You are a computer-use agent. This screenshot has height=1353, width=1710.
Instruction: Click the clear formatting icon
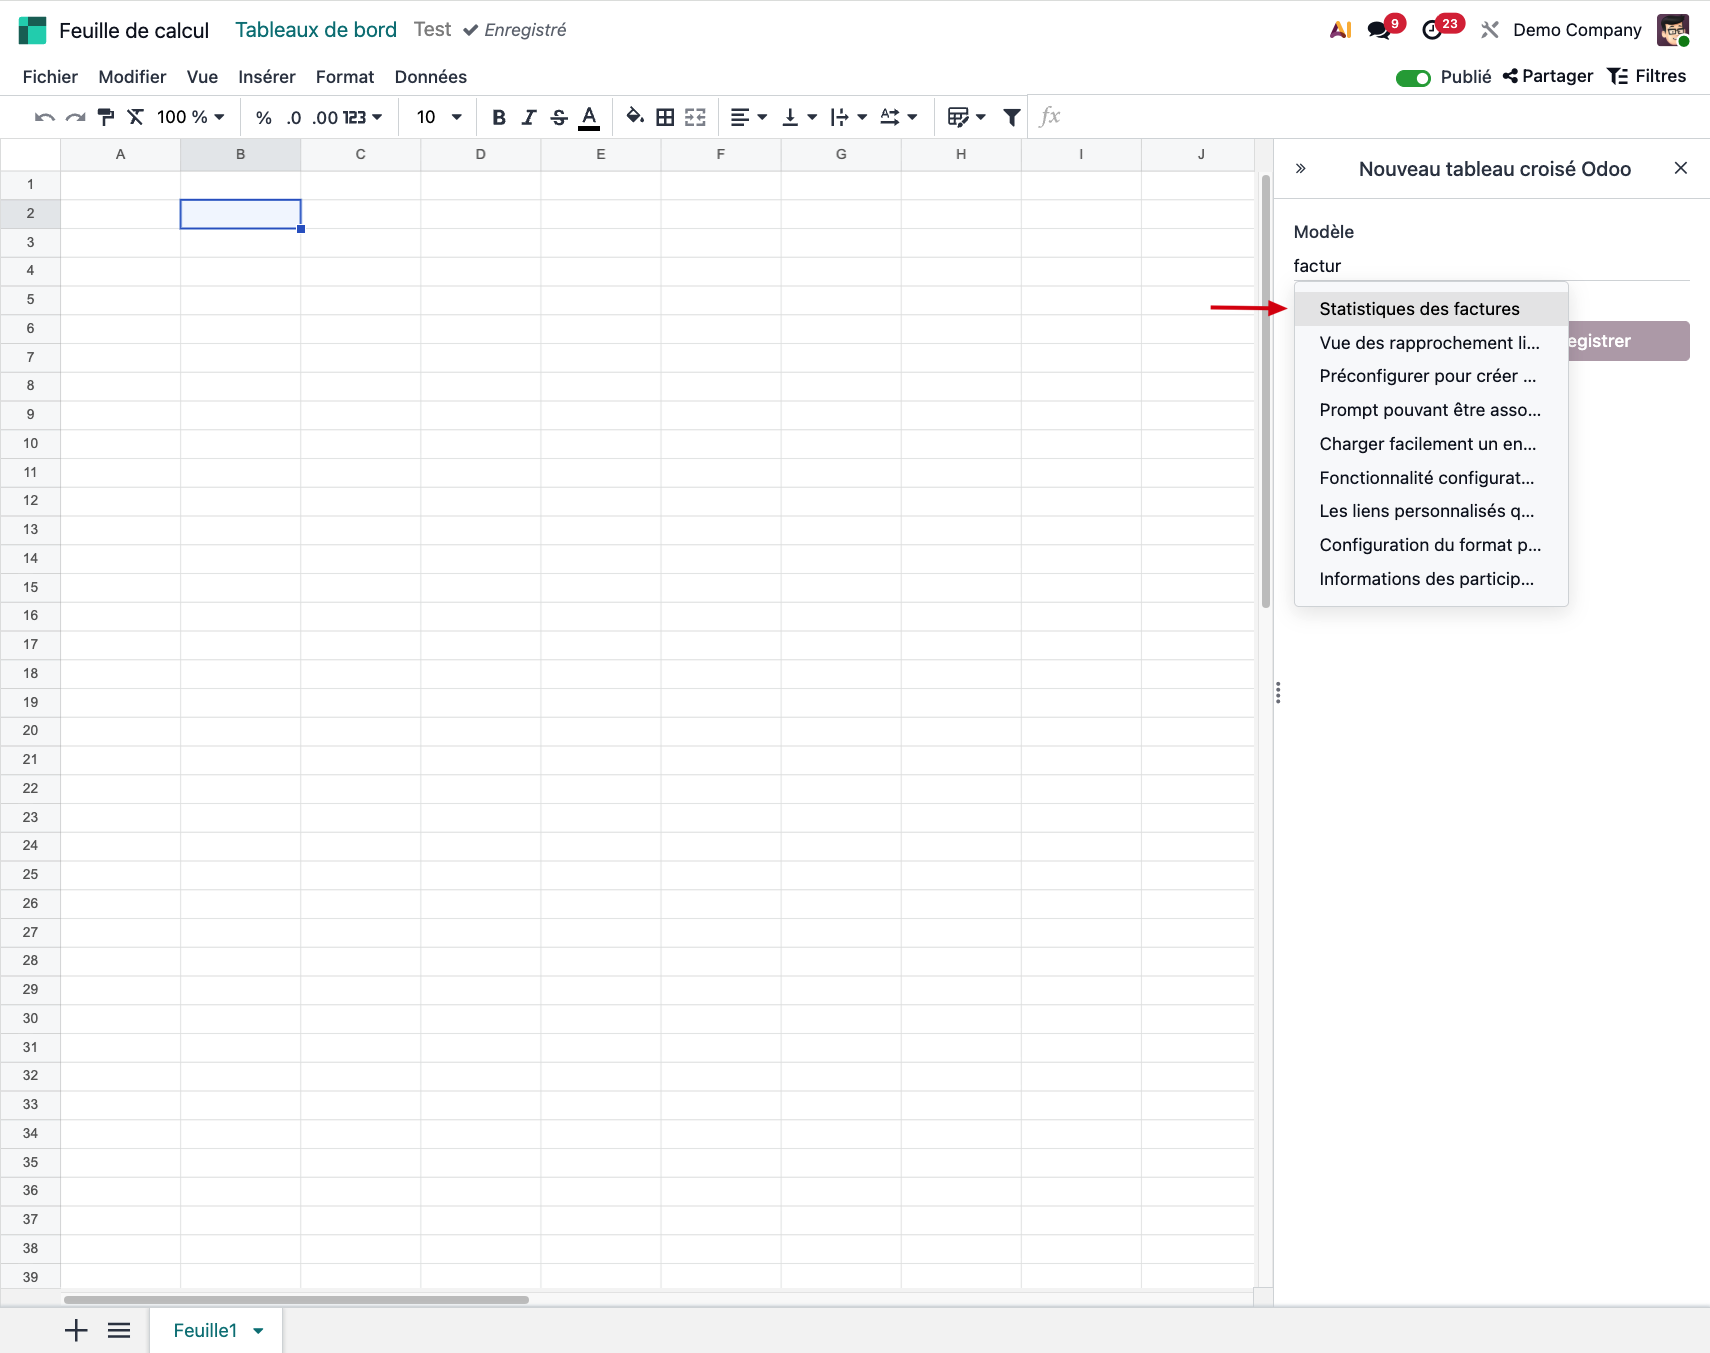136,117
